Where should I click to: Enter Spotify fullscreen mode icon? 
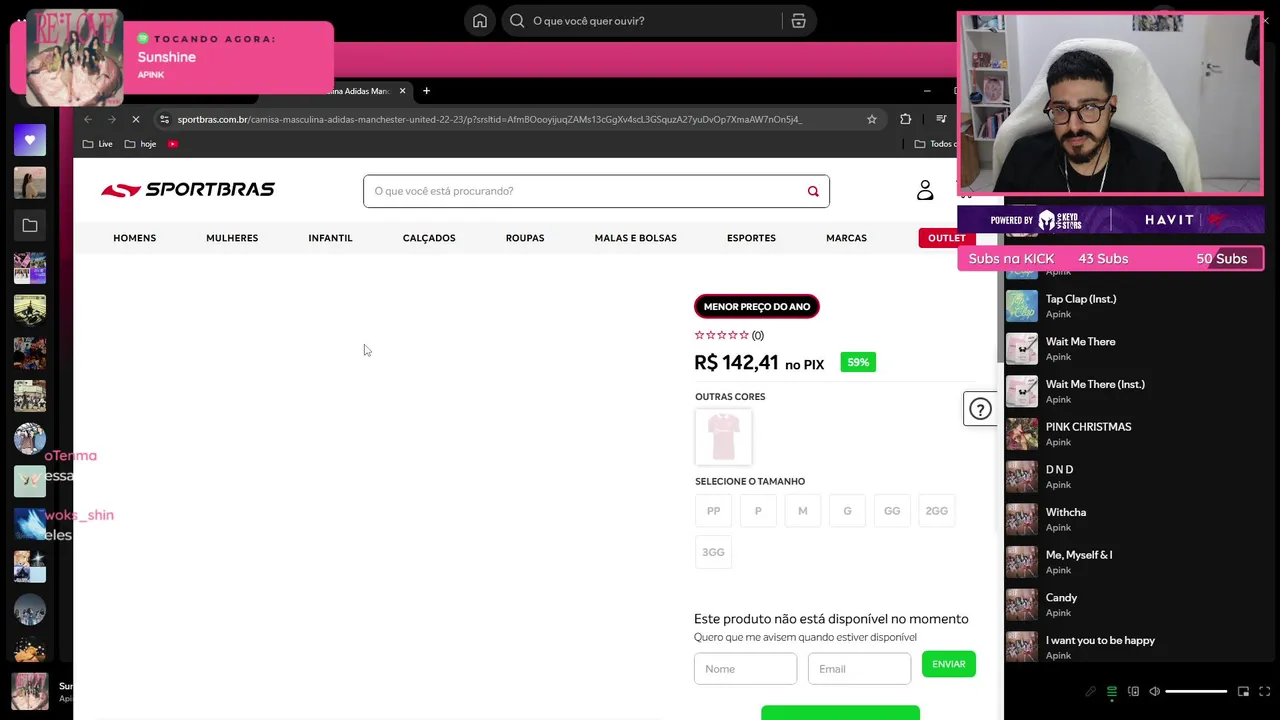click(x=1266, y=691)
